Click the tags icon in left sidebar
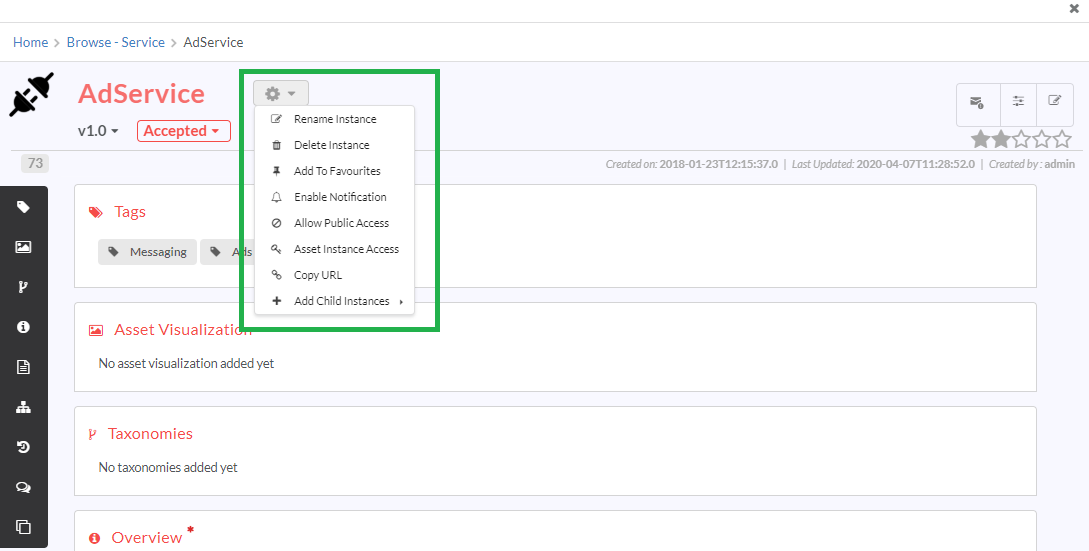This screenshot has height=551, width=1089. tap(23, 207)
